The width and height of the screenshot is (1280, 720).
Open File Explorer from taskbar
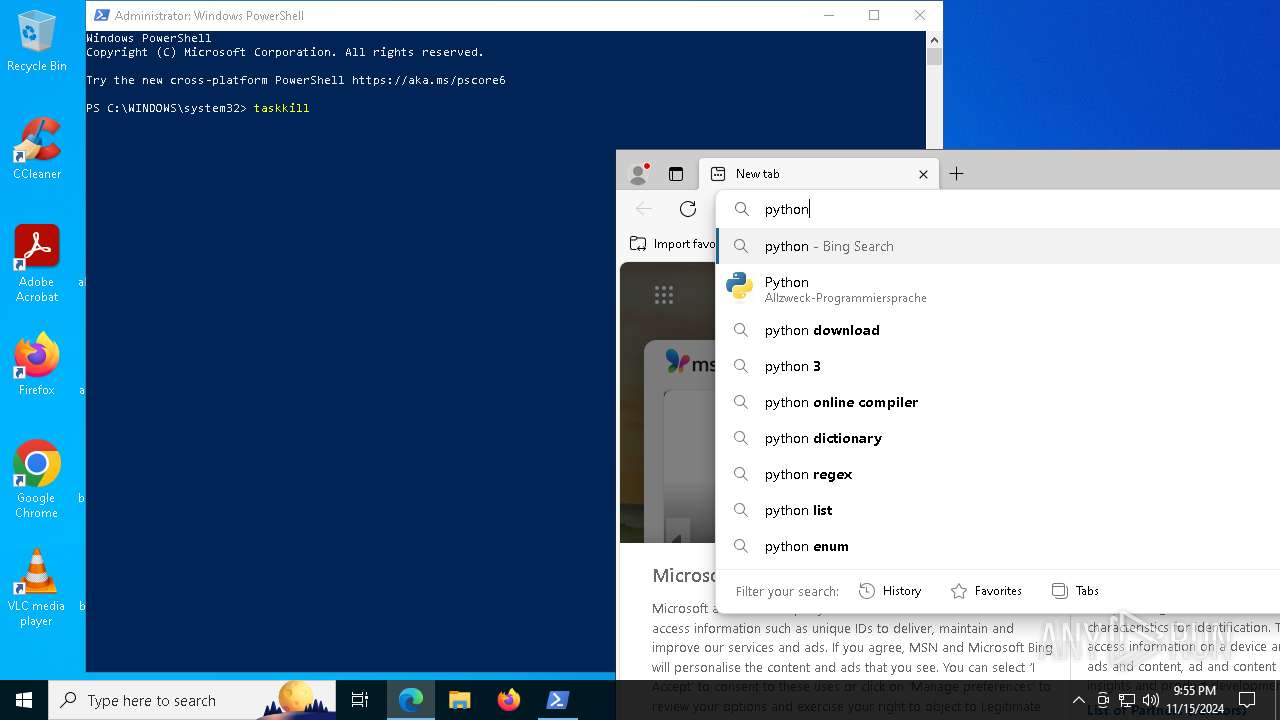point(460,700)
